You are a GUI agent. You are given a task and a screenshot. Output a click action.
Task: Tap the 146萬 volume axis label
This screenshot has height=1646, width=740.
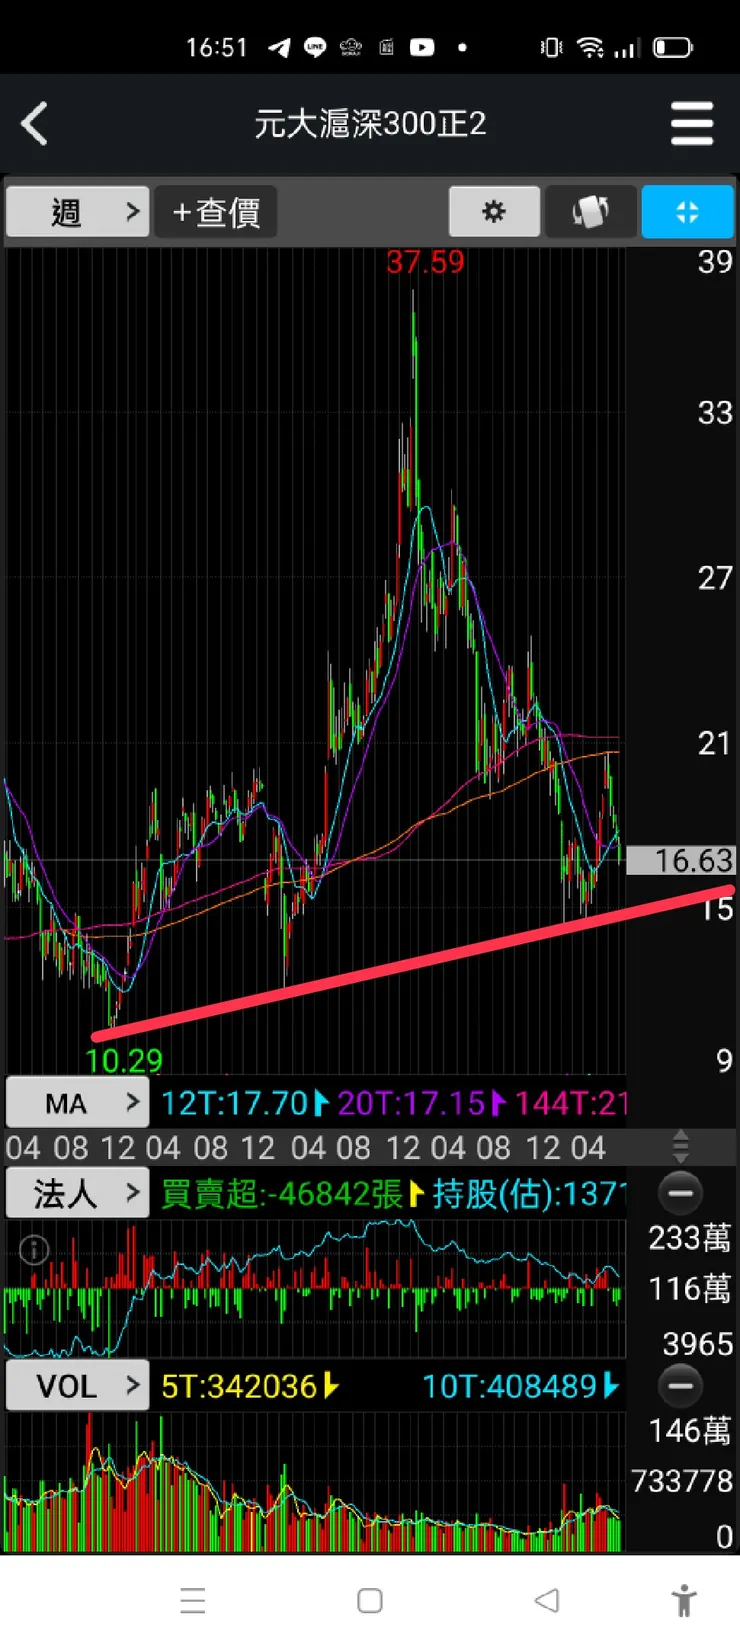pos(690,1431)
